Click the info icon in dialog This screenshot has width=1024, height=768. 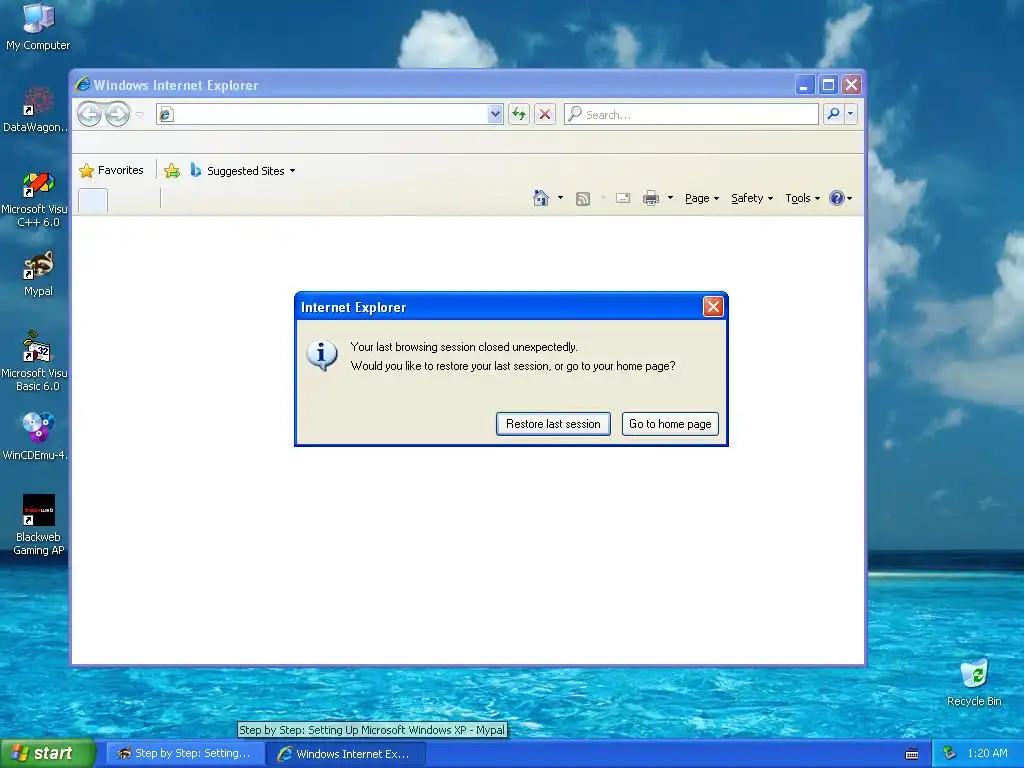click(322, 355)
